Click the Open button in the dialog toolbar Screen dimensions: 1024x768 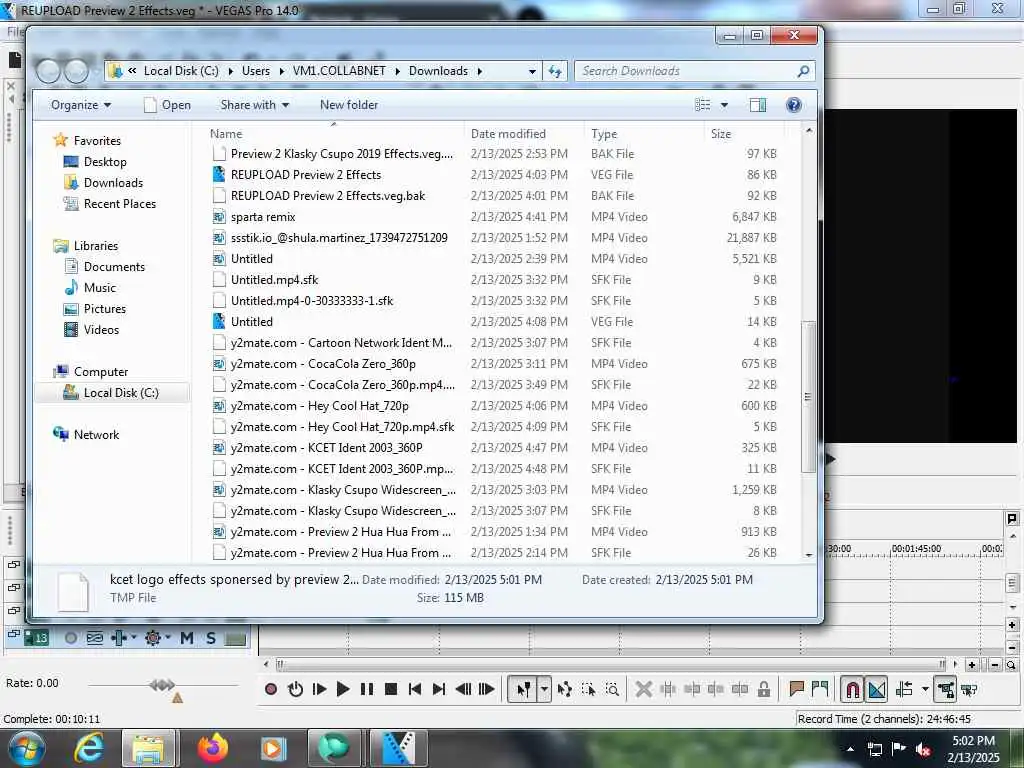167,105
